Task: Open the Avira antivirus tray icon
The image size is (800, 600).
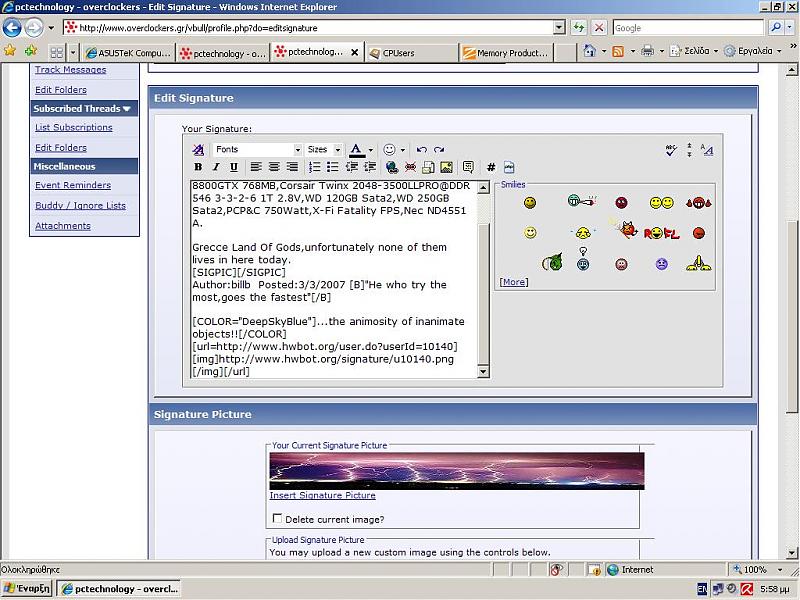Action: (746, 589)
